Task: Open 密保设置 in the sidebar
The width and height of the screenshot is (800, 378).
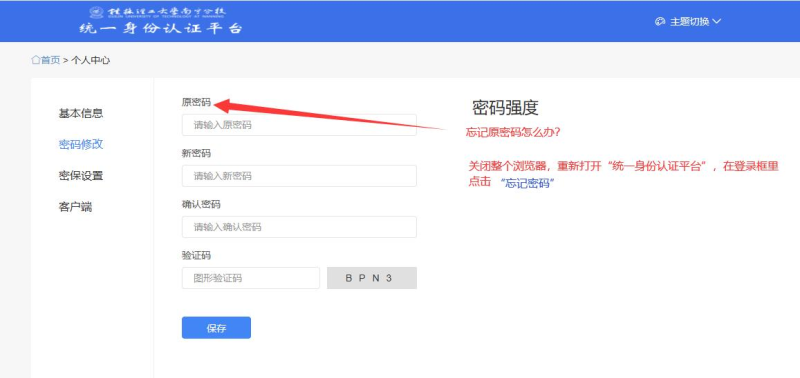Action: 81,176
